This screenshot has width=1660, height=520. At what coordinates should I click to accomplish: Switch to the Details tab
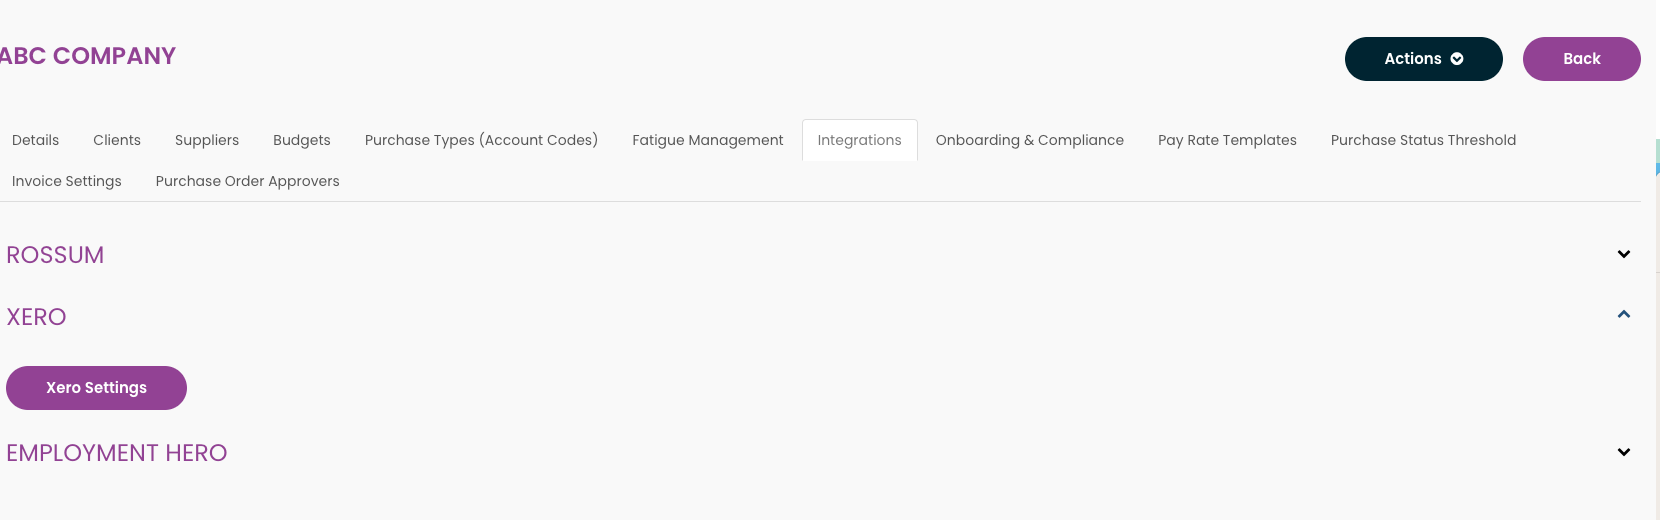click(x=36, y=140)
